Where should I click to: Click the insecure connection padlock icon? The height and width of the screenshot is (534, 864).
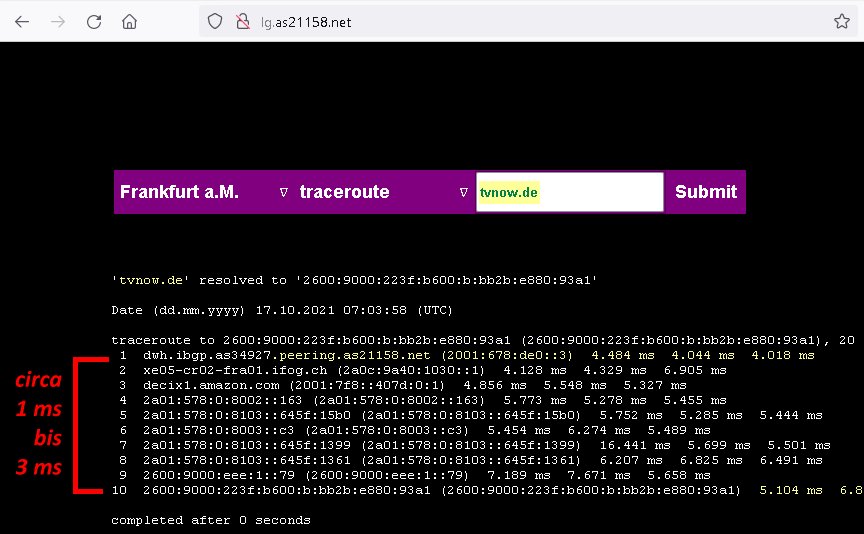(240, 21)
